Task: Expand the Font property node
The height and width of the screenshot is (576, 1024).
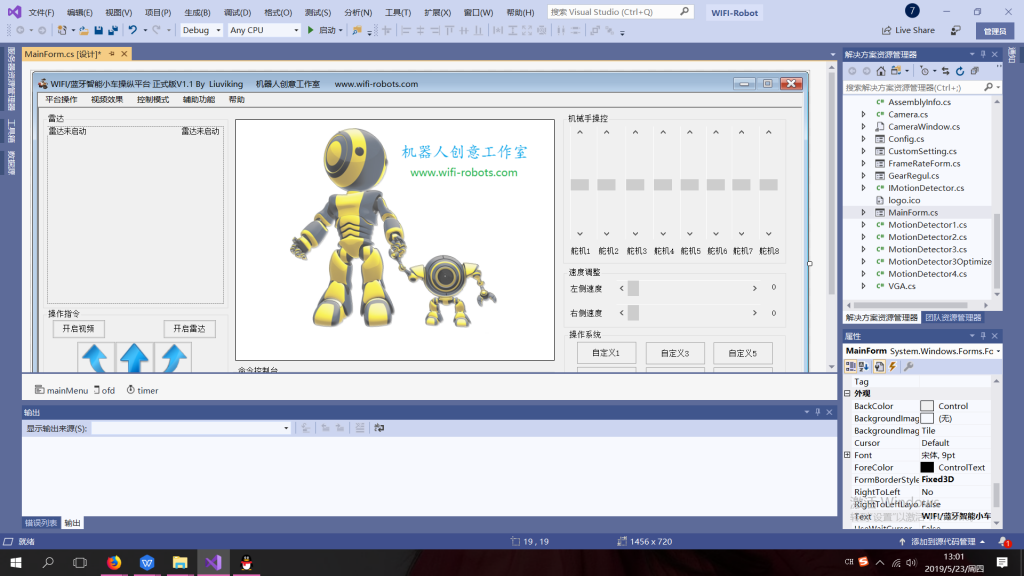Action: click(x=848, y=455)
